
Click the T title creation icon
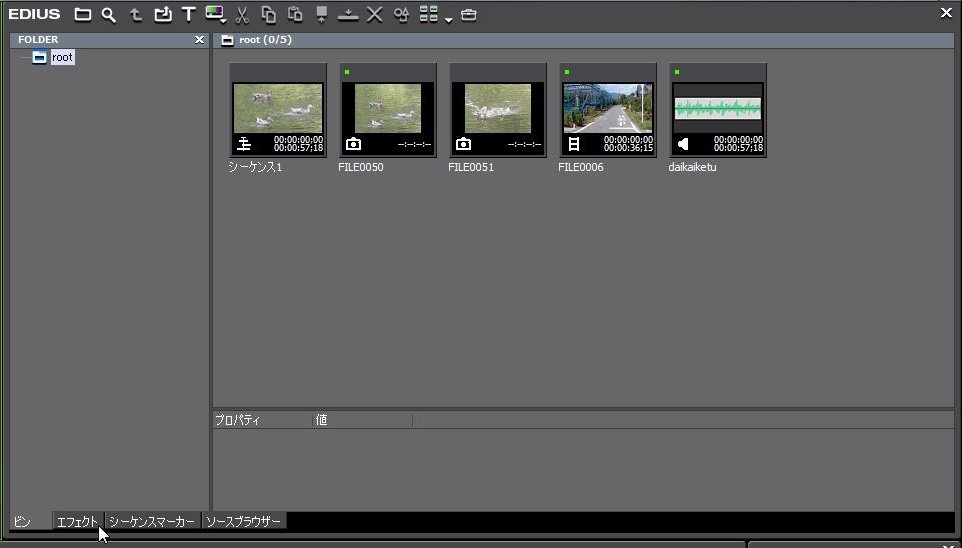188,15
